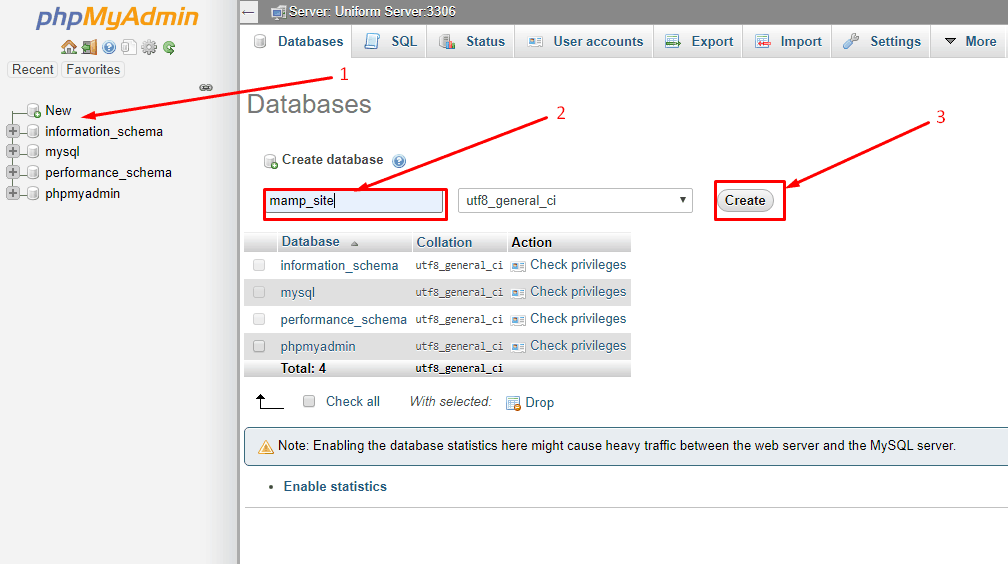Tick the information_schema row checkbox
This screenshot has width=1008, height=564.
pyautogui.click(x=259, y=265)
